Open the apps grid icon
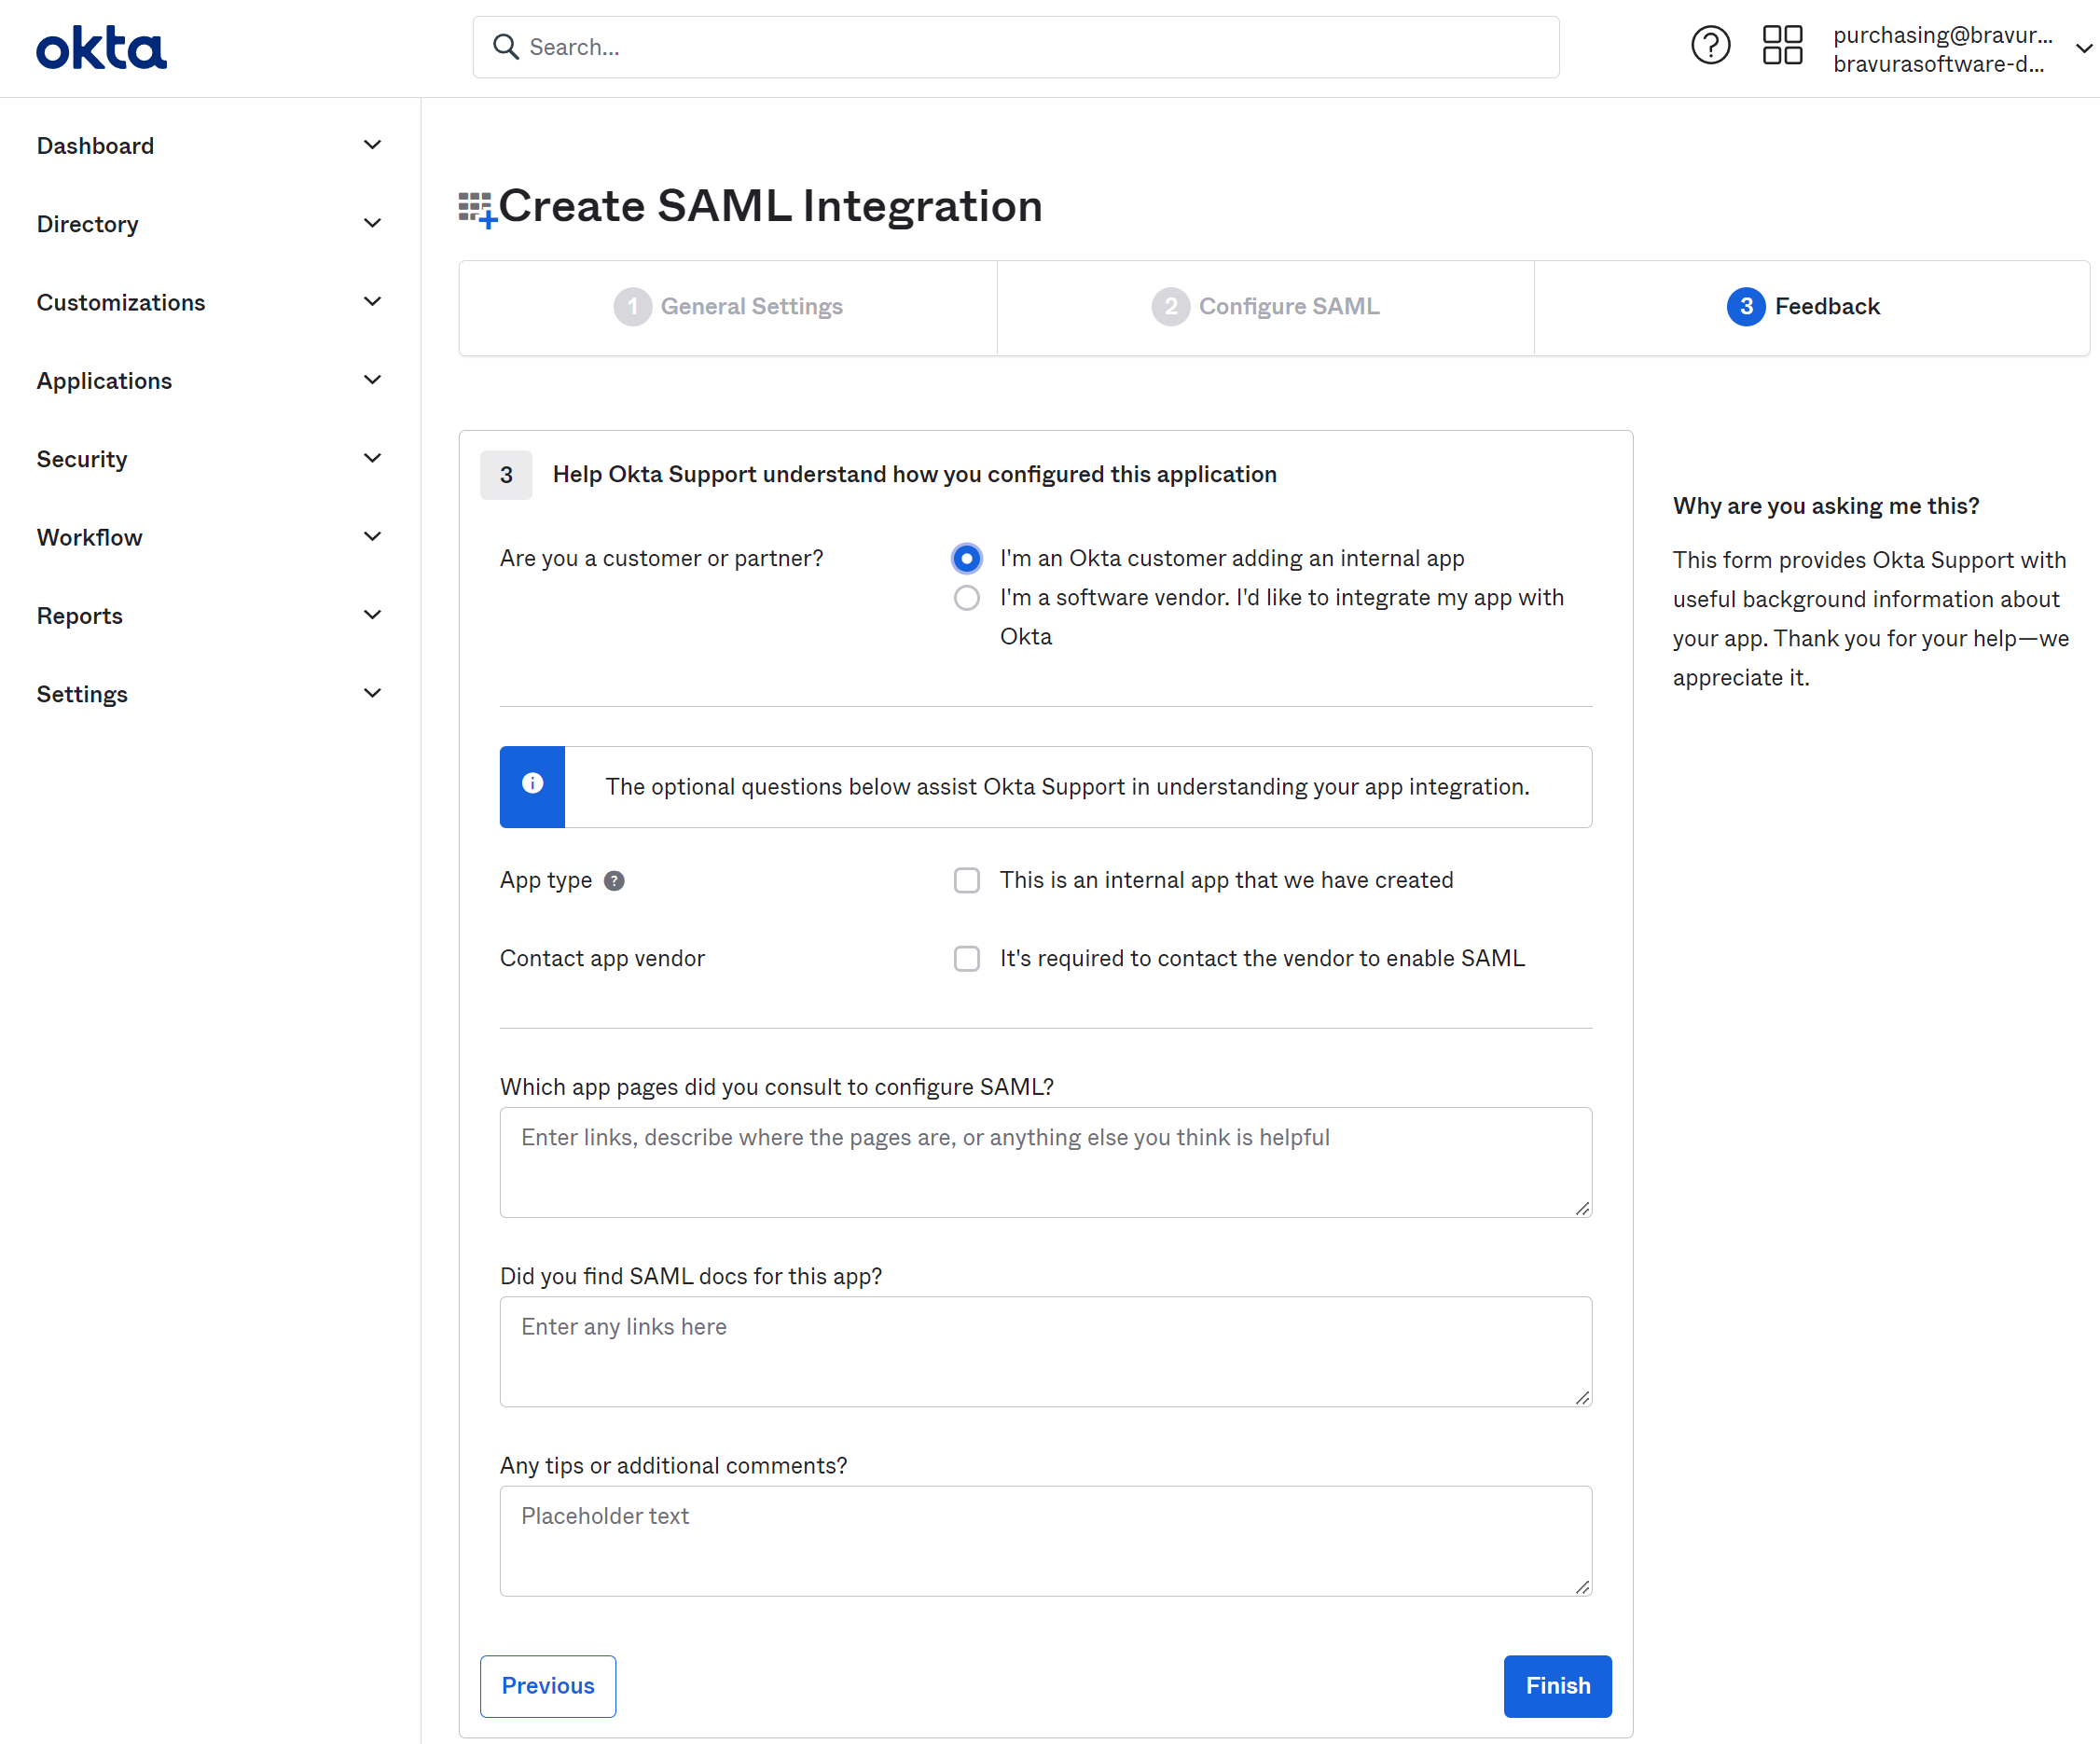This screenshot has height=1744, width=2100. [x=1782, y=45]
